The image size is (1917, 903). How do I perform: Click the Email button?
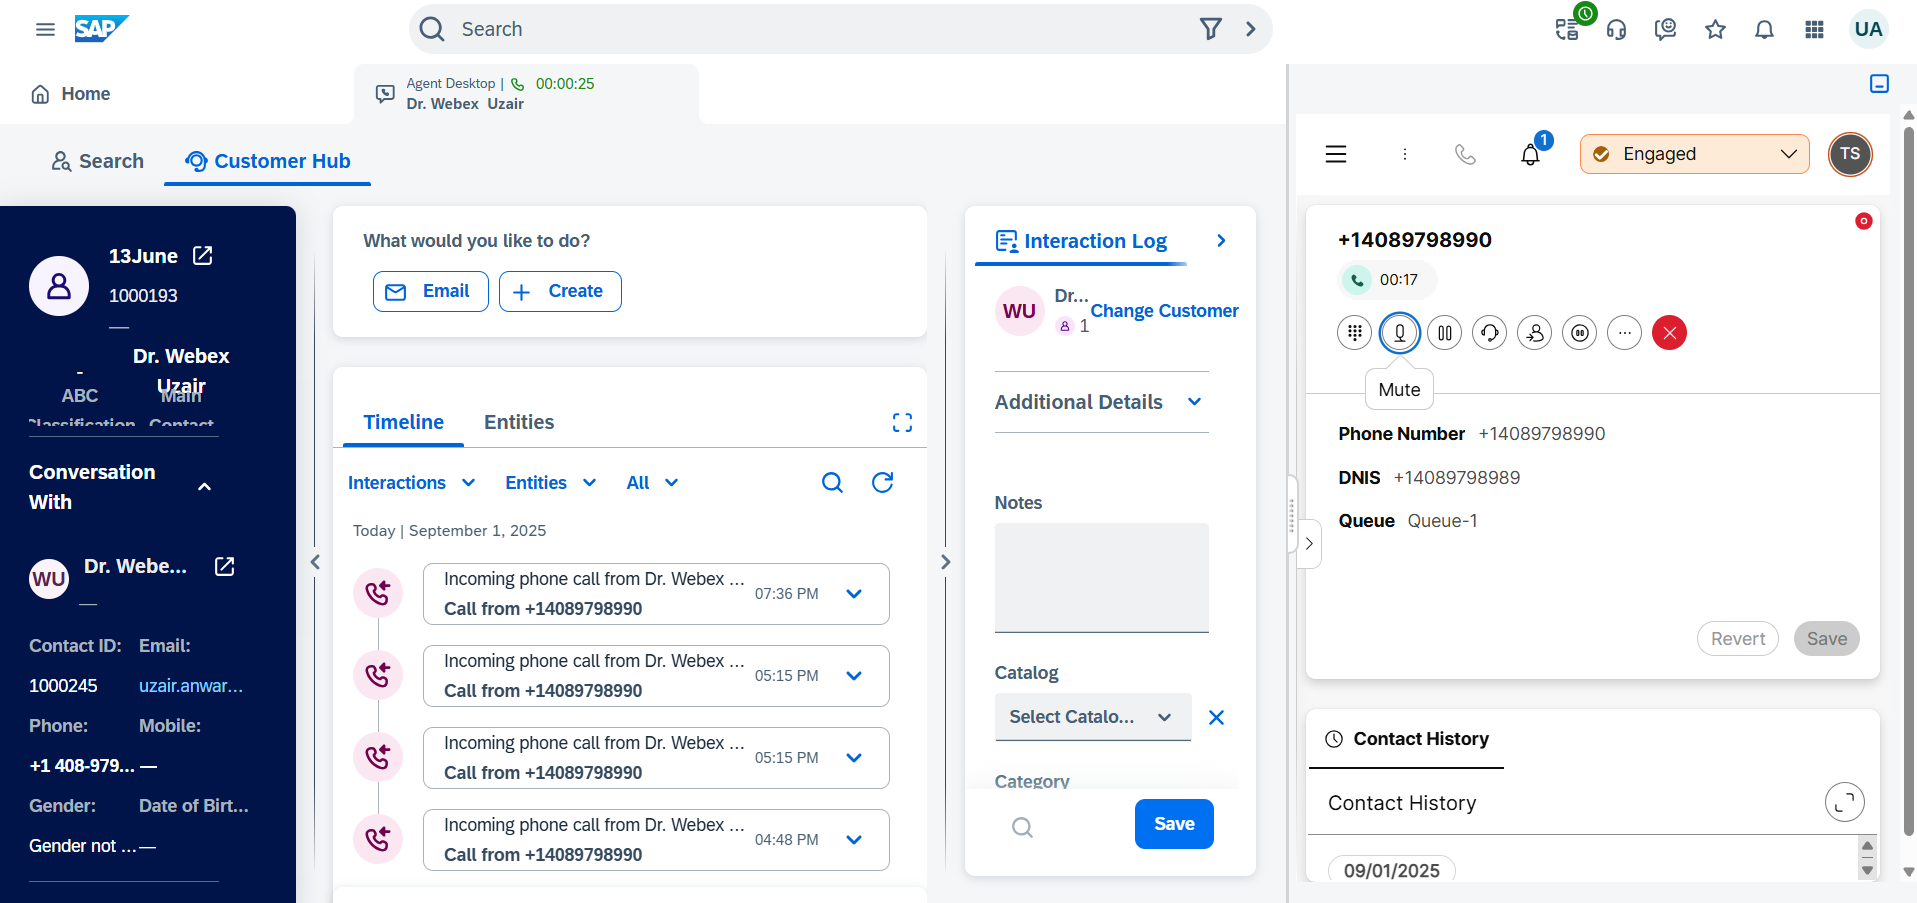click(430, 291)
